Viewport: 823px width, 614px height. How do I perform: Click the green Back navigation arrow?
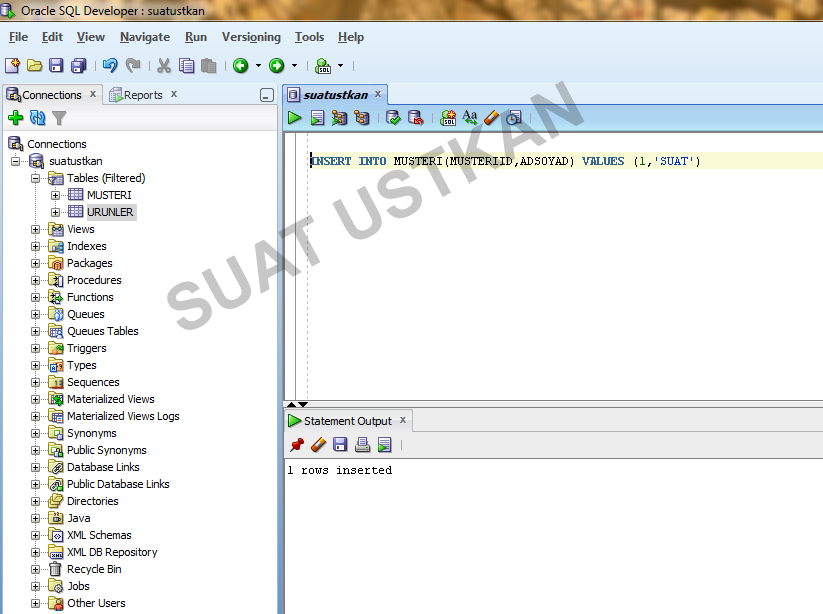point(241,66)
